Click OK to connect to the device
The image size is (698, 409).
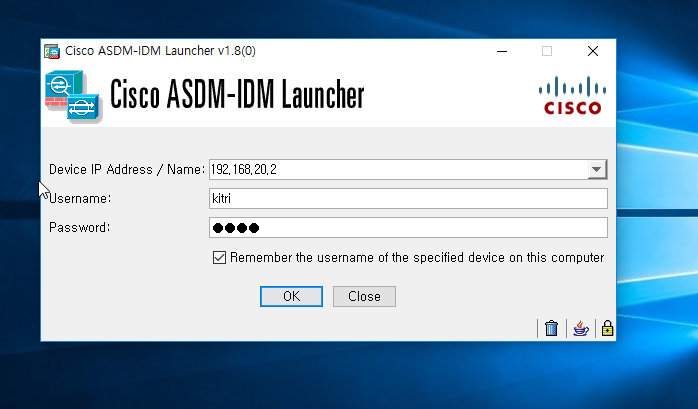click(x=291, y=296)
